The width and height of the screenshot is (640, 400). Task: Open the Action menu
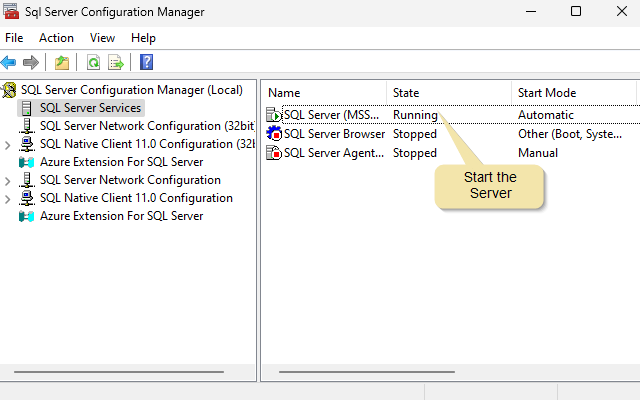coord(56,38)
